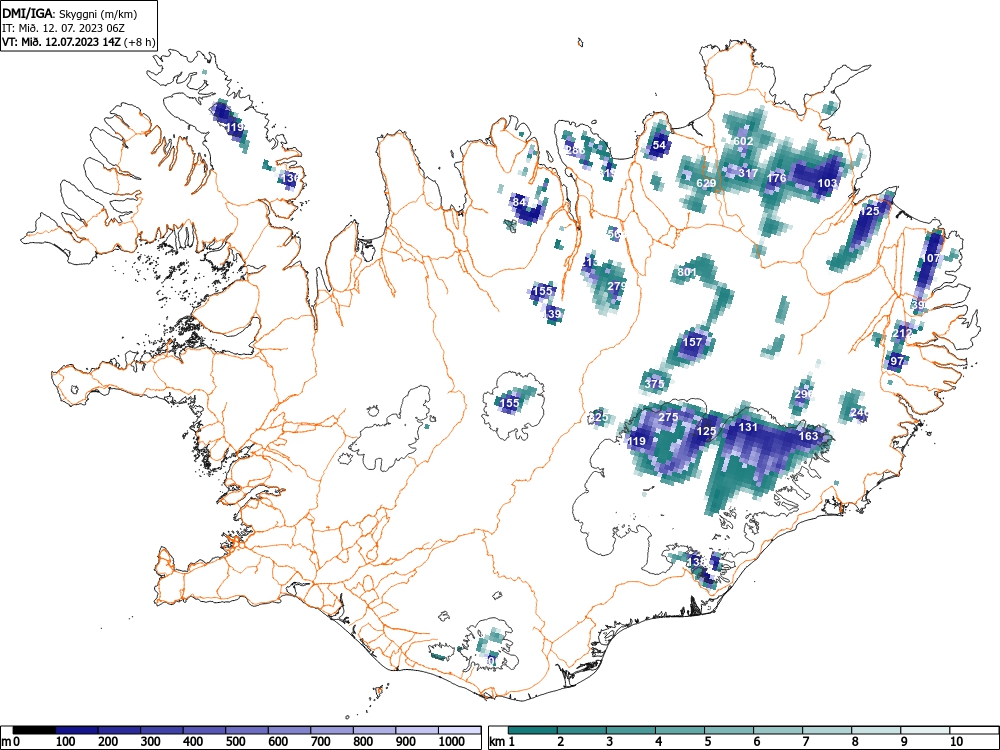Screen dimensions: 1000x750
Task: Click the "84" visibility value on the map
Action: pyautogui.click(x=519, y=202)
